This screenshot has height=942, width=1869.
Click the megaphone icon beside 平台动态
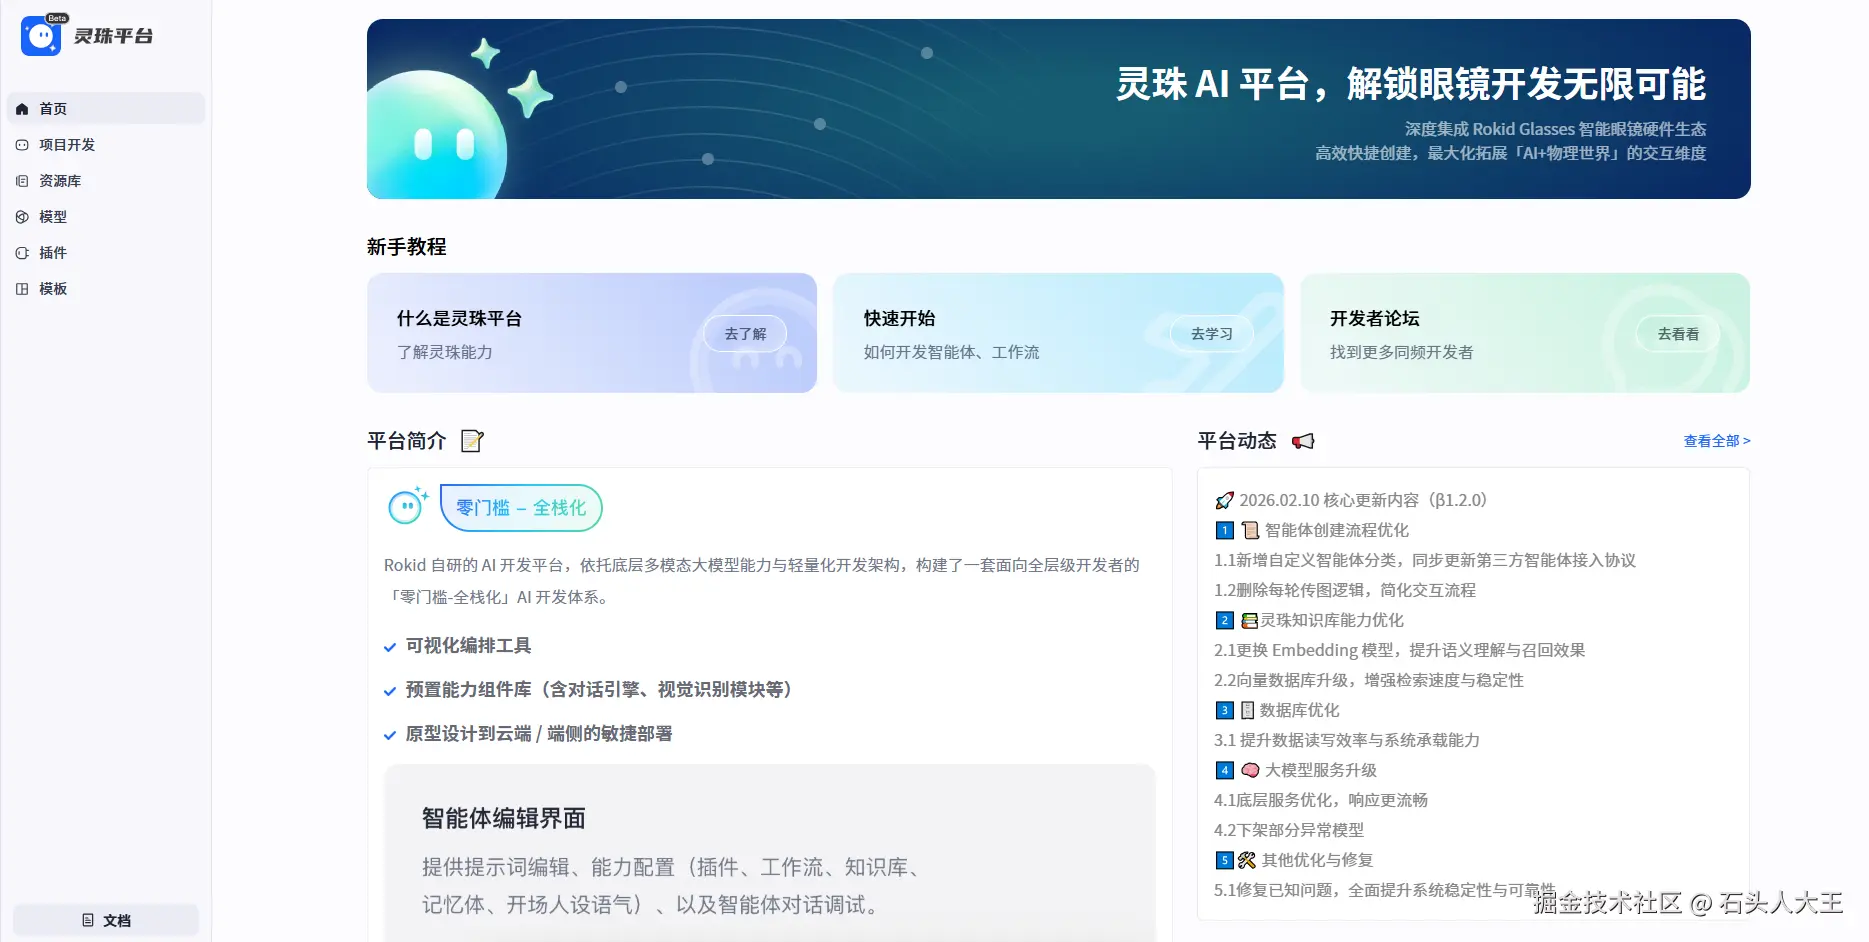1303,441
